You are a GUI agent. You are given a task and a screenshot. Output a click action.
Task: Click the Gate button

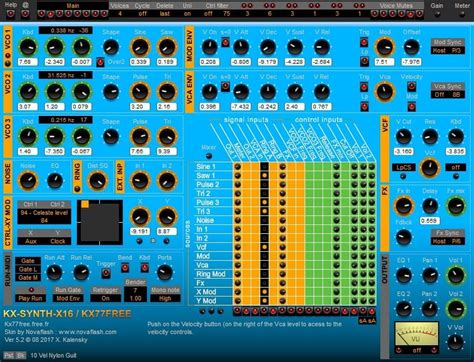pos(28,261)
